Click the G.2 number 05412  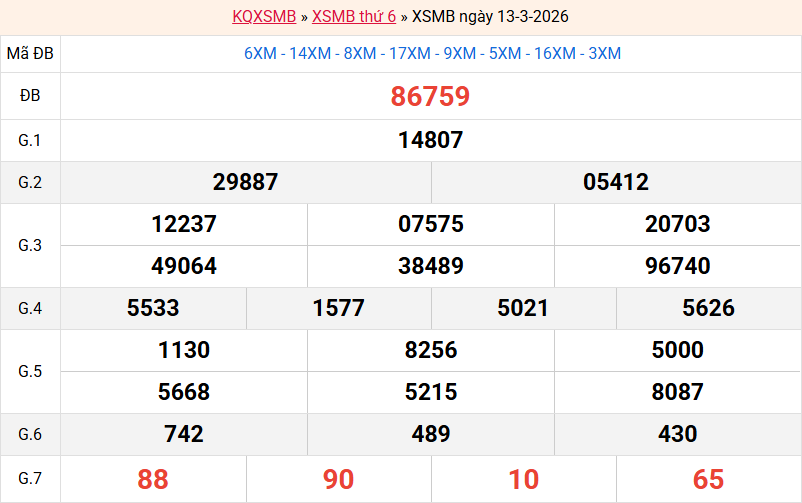[616, 182]
